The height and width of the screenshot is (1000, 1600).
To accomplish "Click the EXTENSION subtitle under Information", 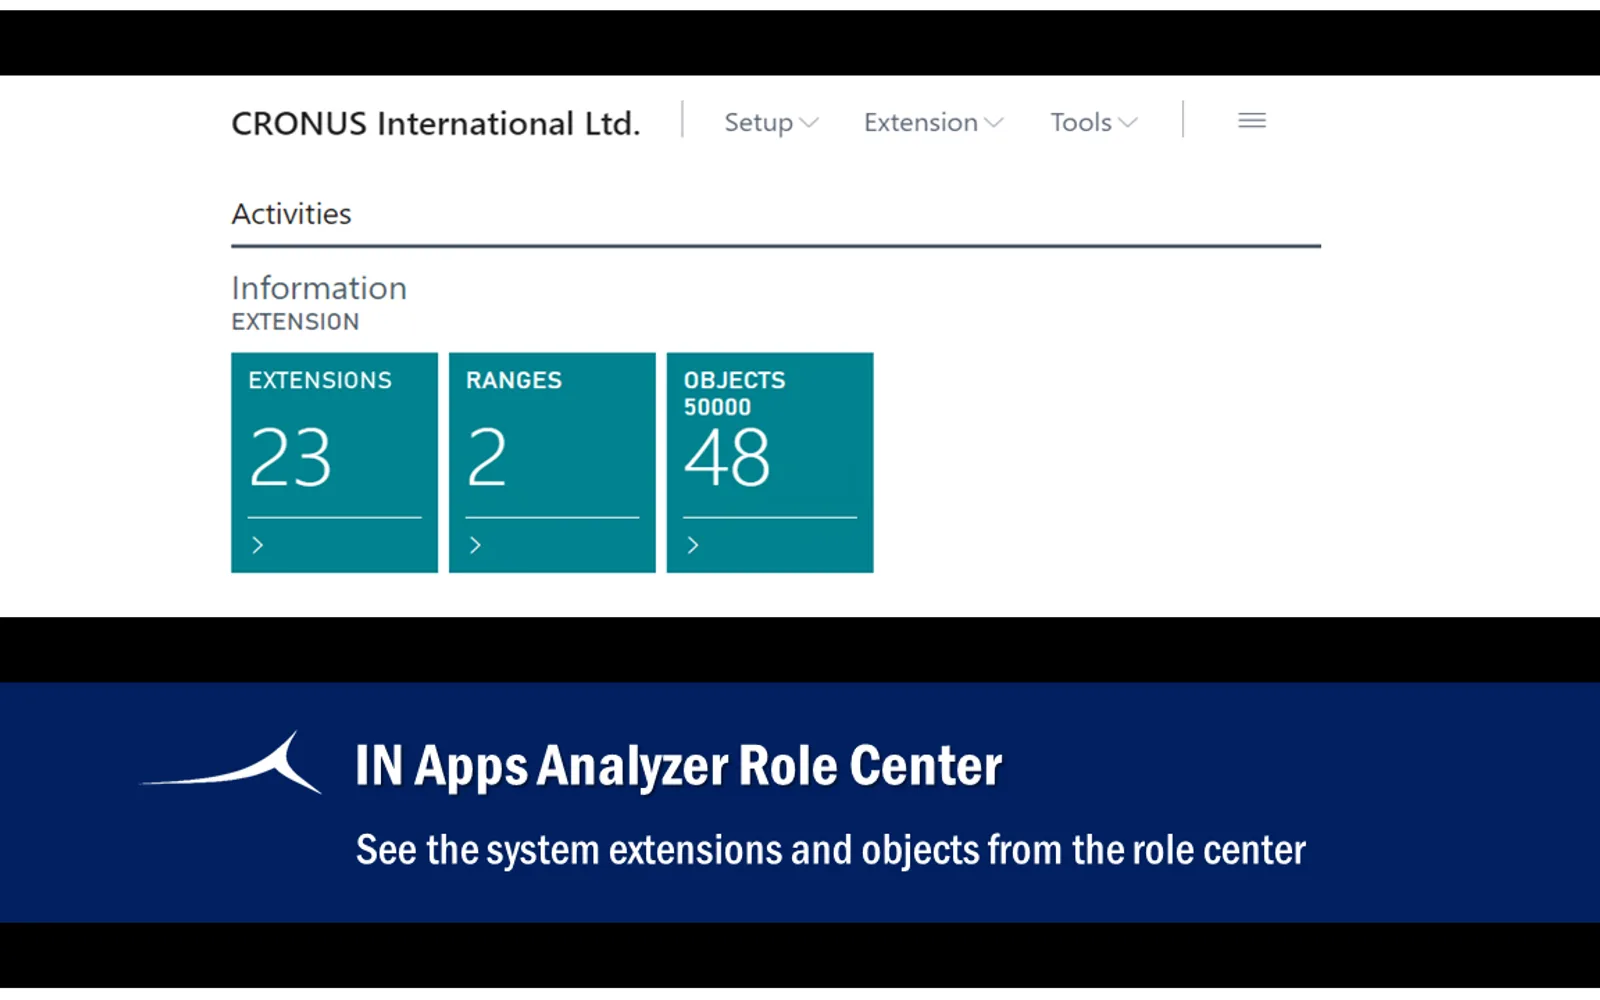I will pyautogui.click(x=295, y=322).
